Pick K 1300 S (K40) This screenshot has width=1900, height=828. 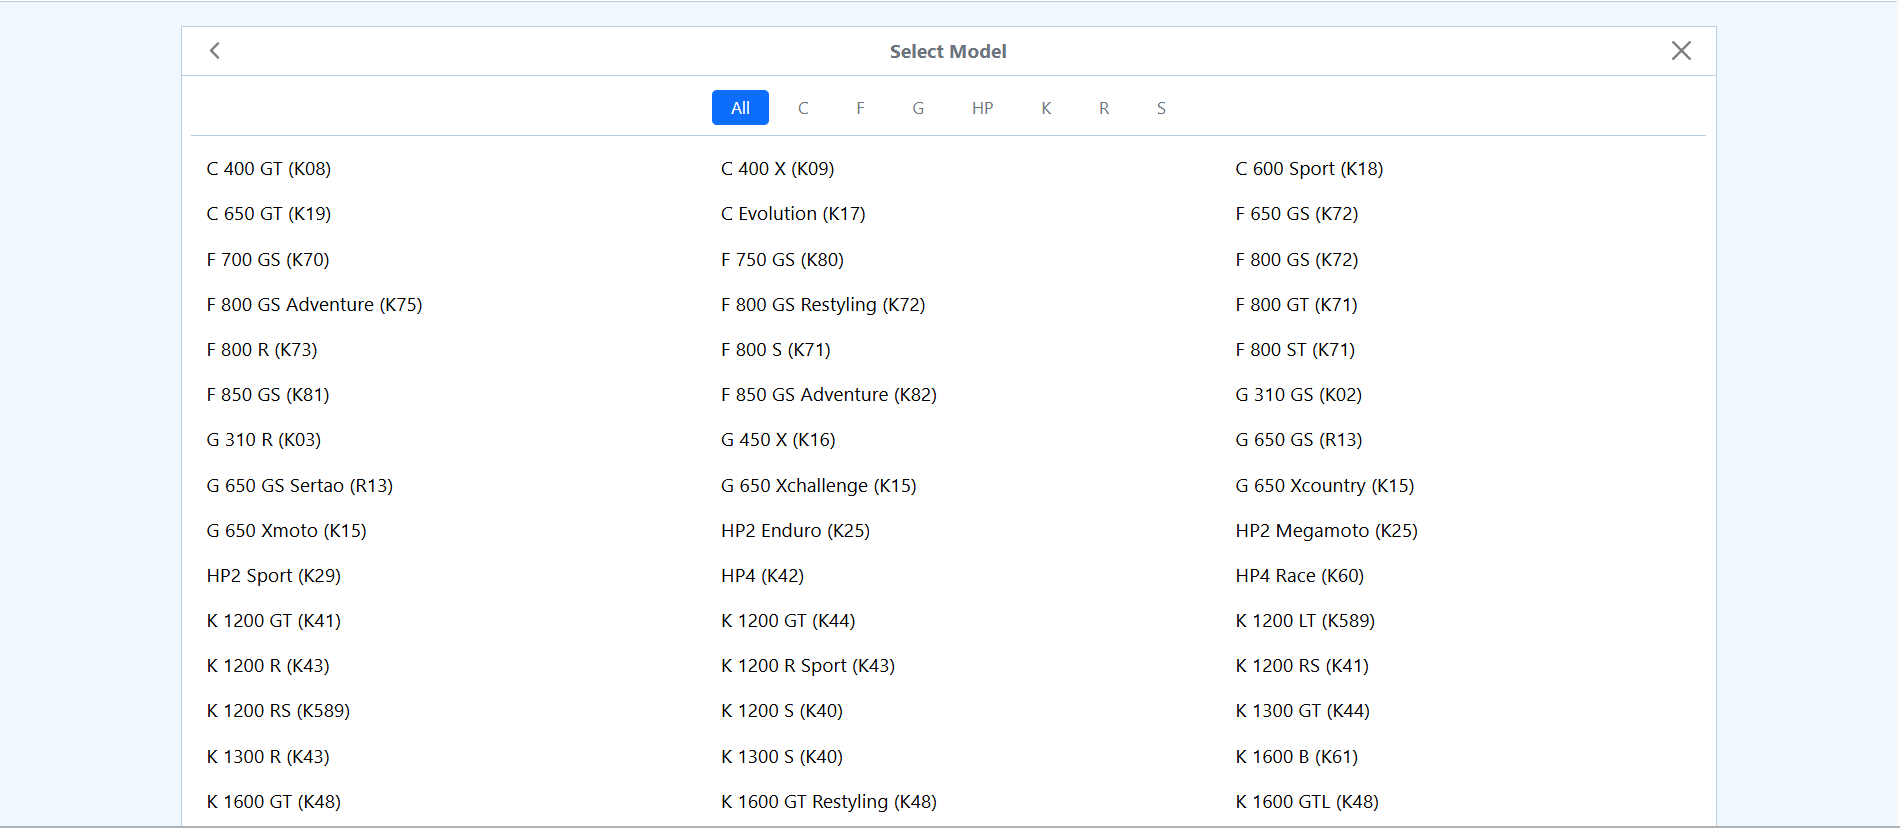pos(782,757)
